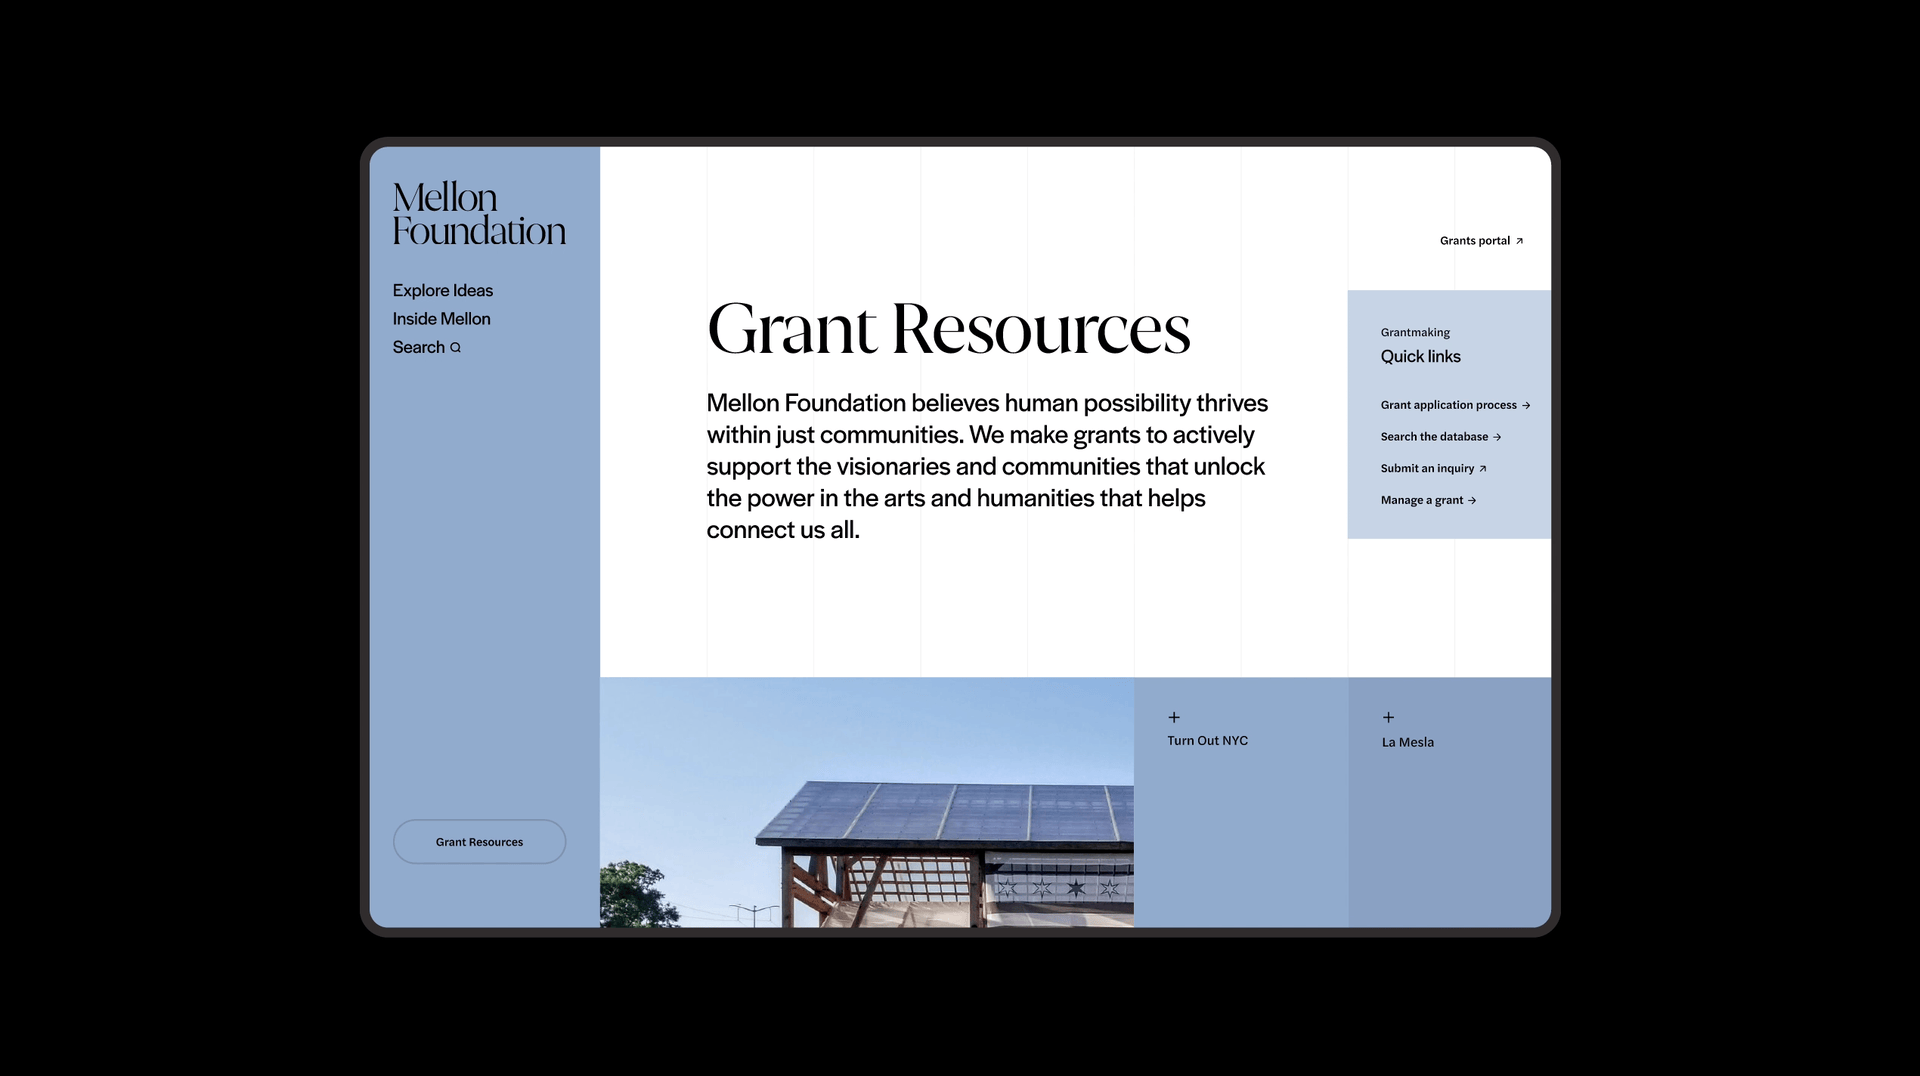
Task: Click the Mellon Foundation believes intro paragraph
Action: coord(987,466)
